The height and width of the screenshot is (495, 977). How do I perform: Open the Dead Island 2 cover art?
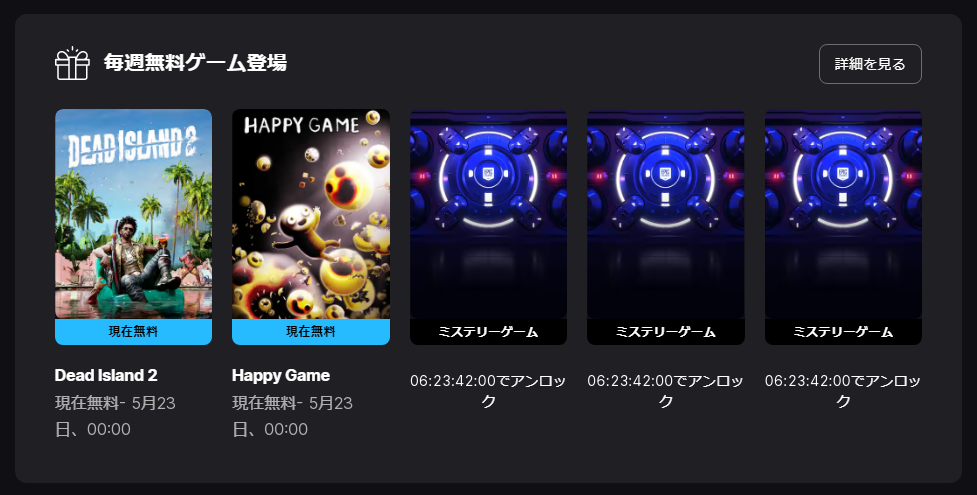click(x=133, y=214)
